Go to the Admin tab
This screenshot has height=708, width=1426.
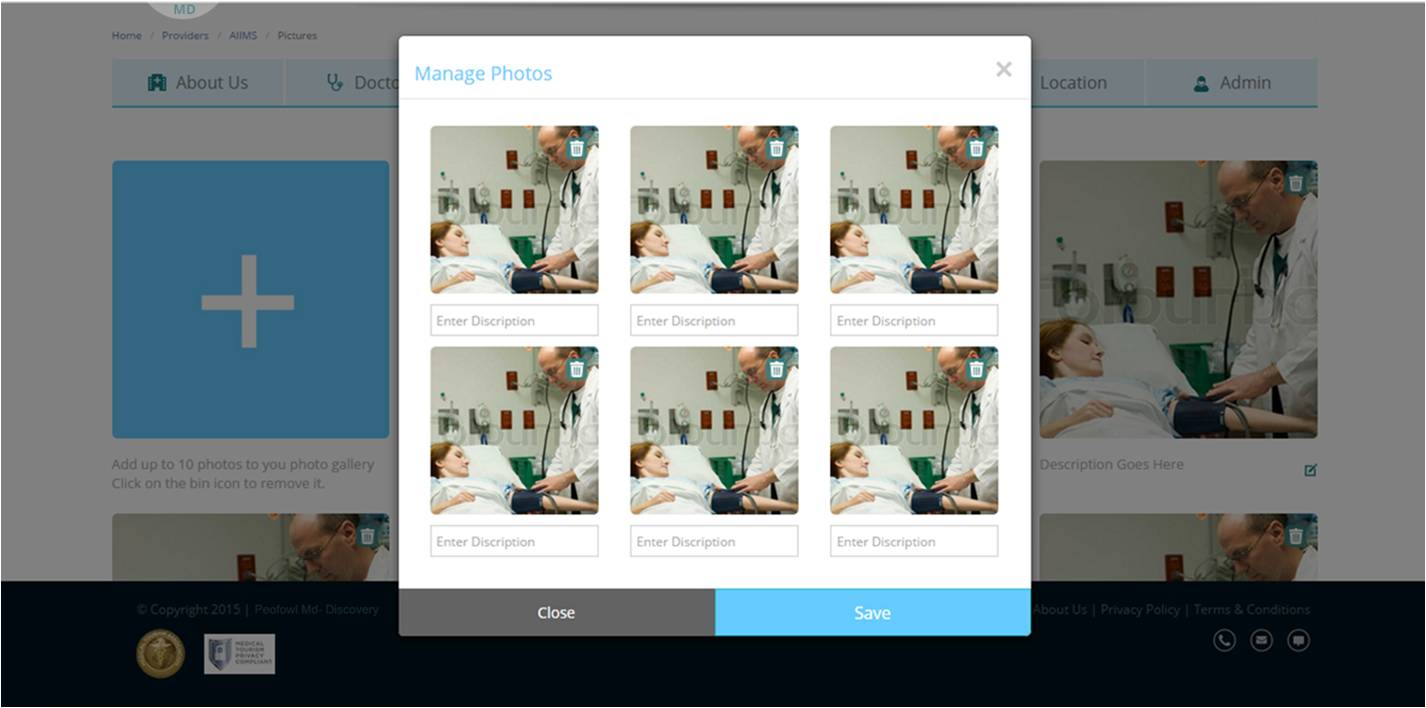click(1232, 83)
